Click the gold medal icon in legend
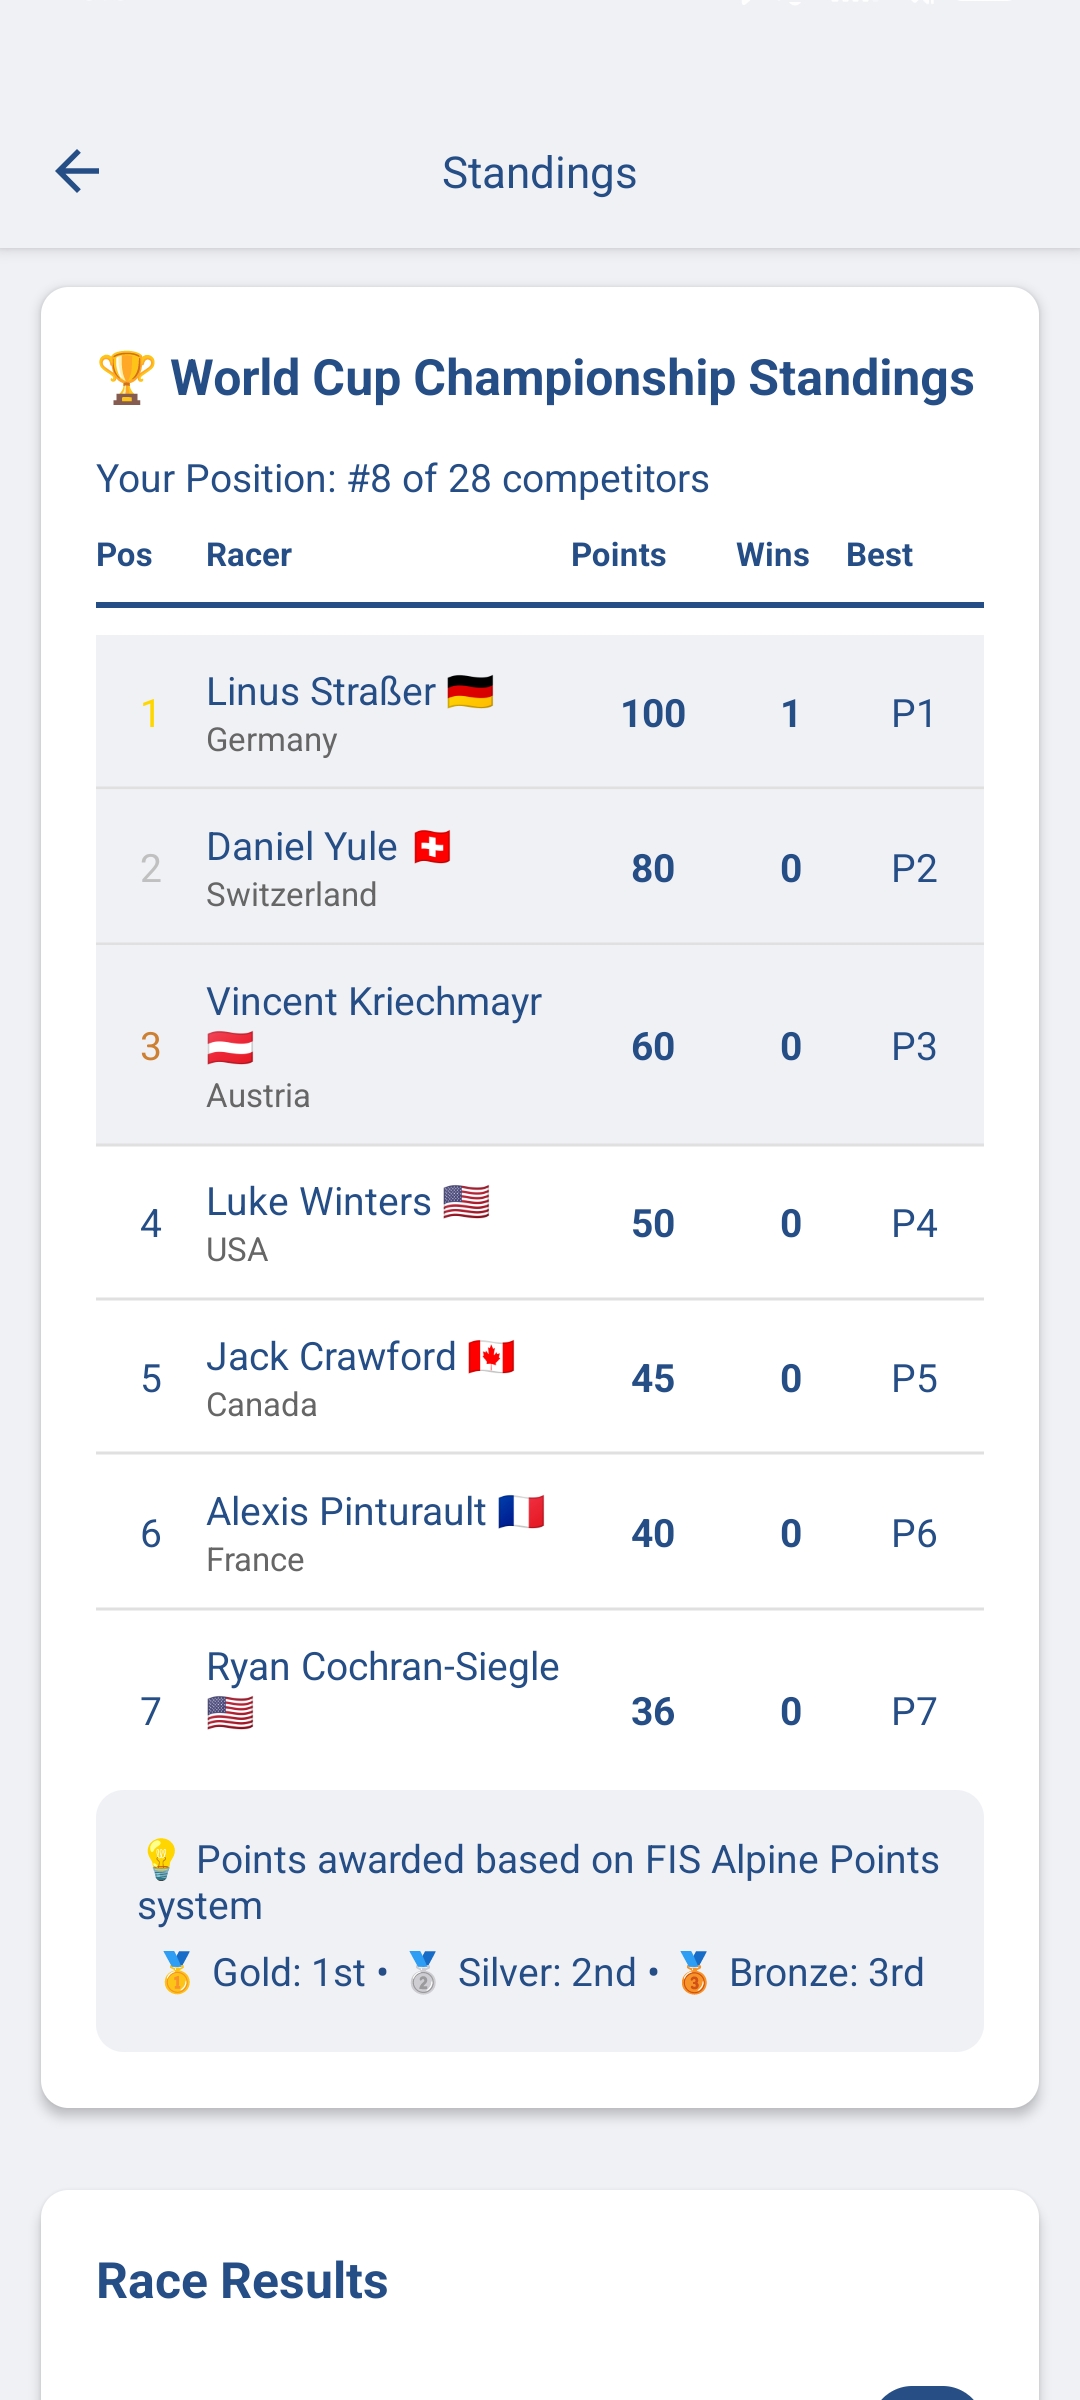The image size is (1080, 2400). [x=177, y=1973]
